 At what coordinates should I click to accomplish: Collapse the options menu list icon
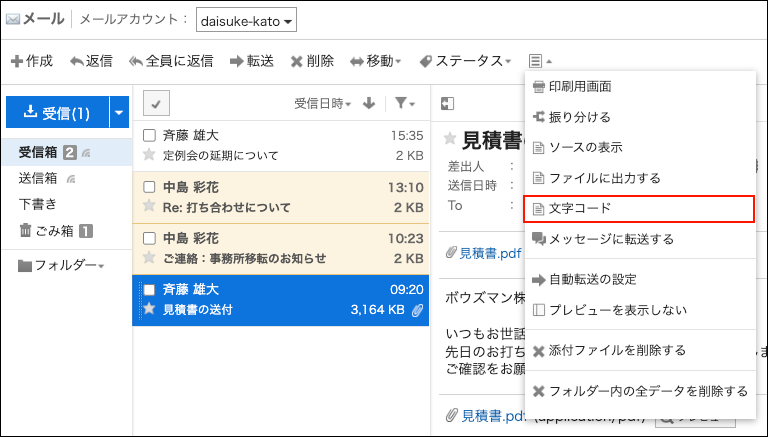(x=540, y=61)
